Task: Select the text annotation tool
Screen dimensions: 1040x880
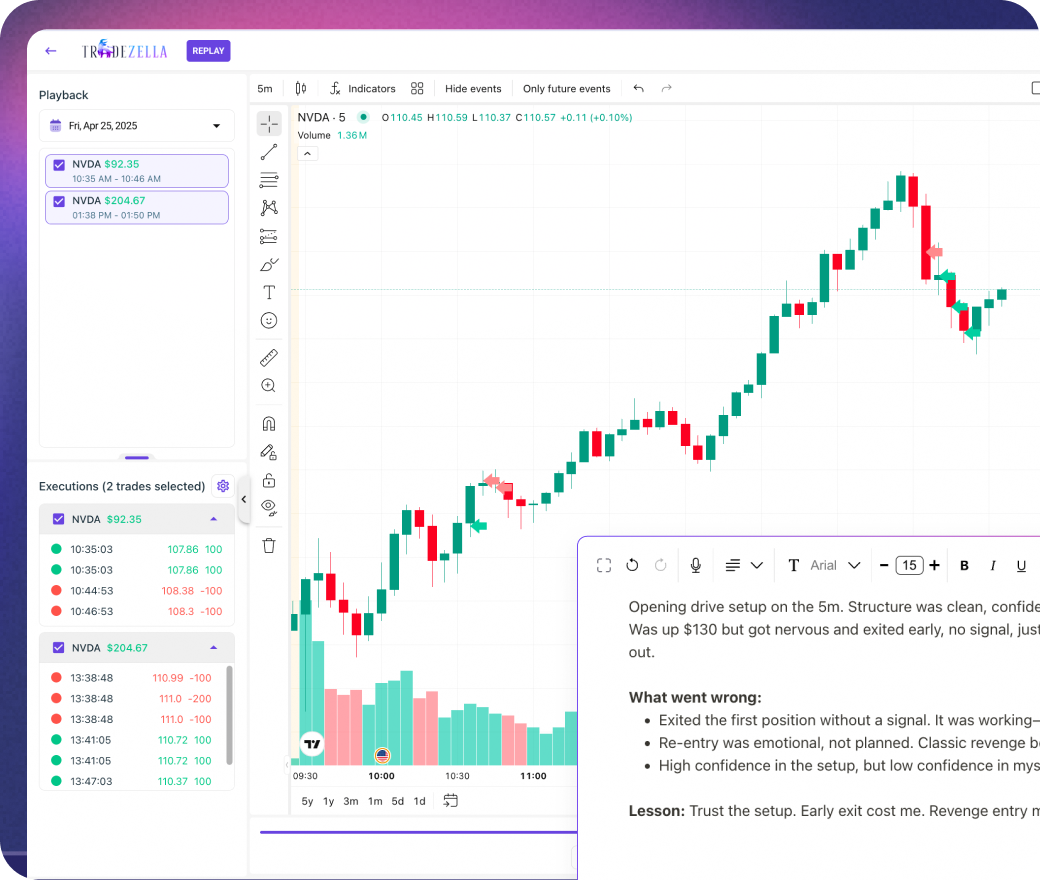Action: point(269,292)
